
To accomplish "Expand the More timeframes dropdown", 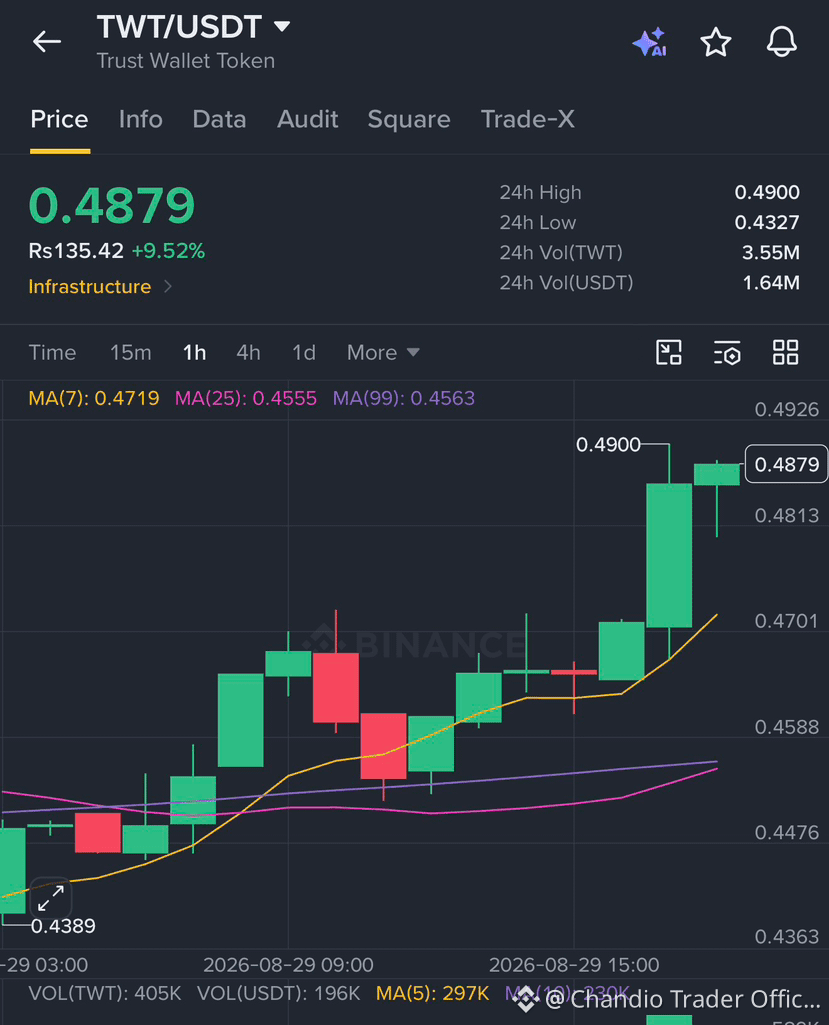I will click(383, 353).
